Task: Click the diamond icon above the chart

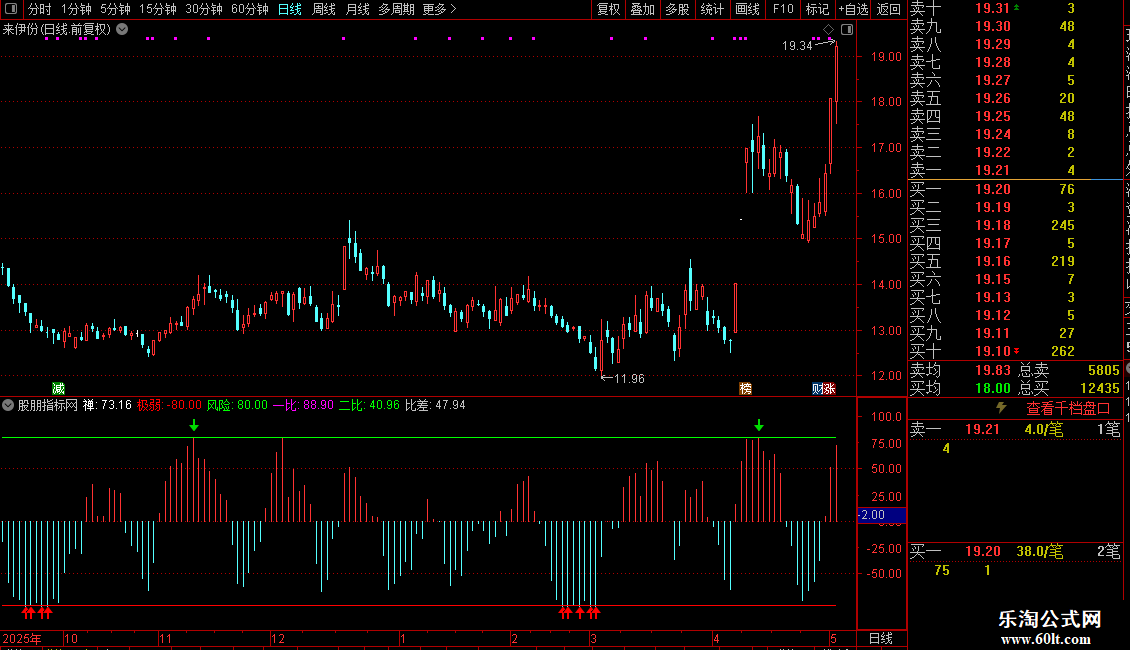Action: (x=828, y=30)
